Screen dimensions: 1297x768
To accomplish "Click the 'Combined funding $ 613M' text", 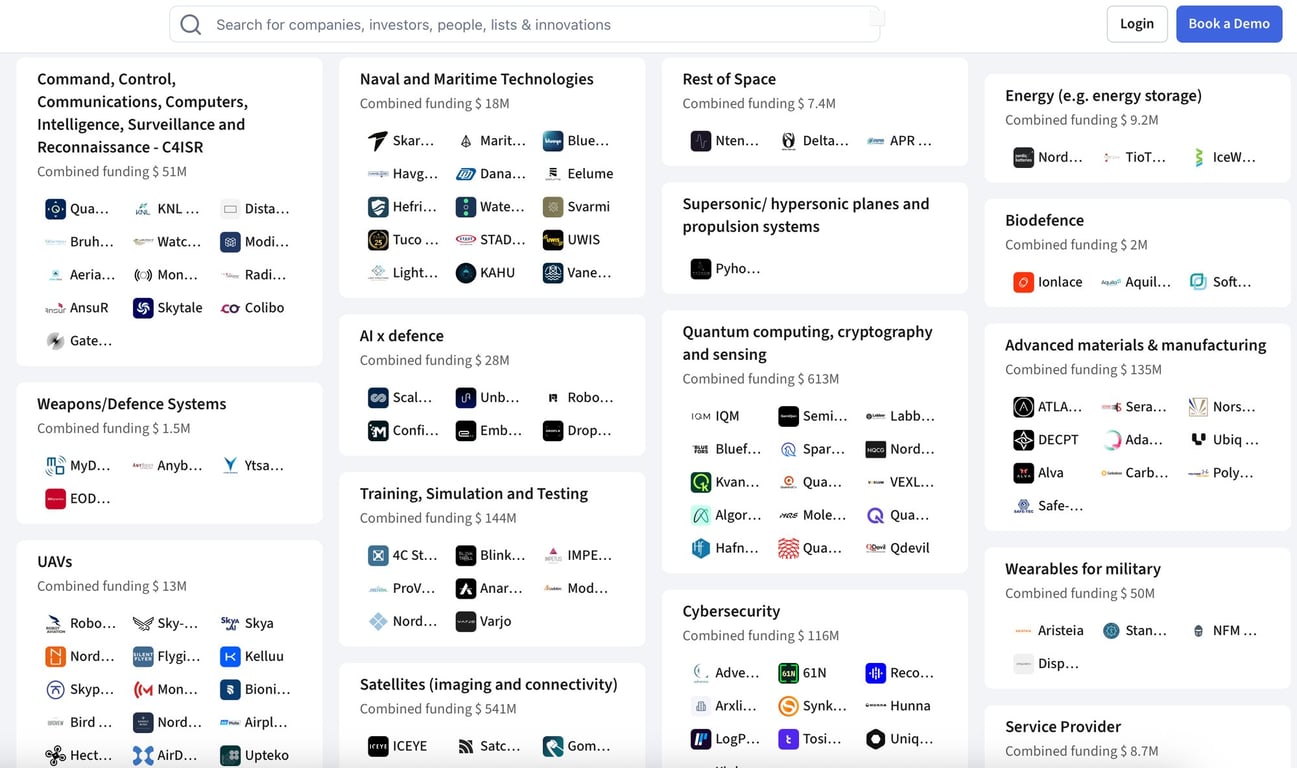I will point(761,379).
